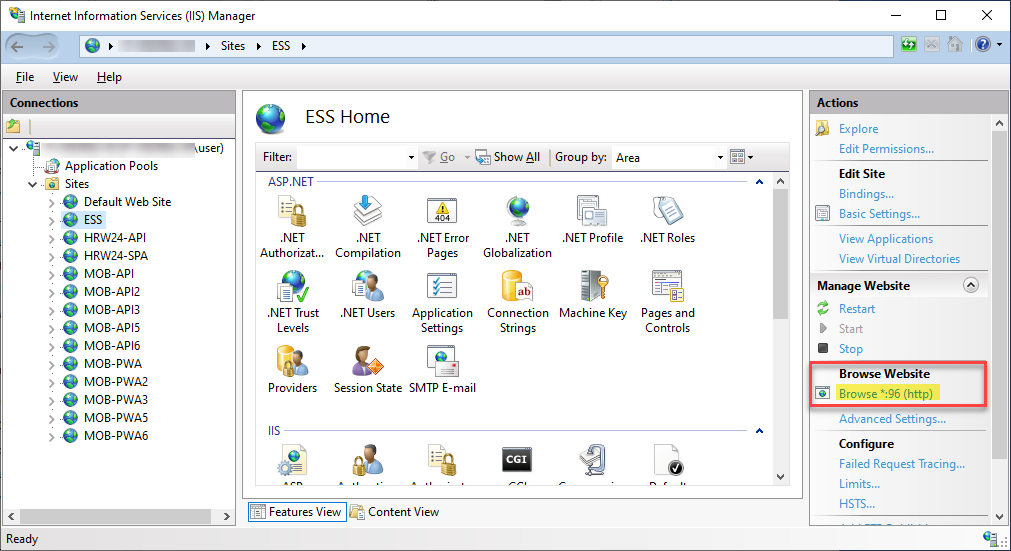Image resolution: width=1011 pixels, height=551 pixels.
Task: Expand the ESS site node
Action: click(x=52, y=220)
